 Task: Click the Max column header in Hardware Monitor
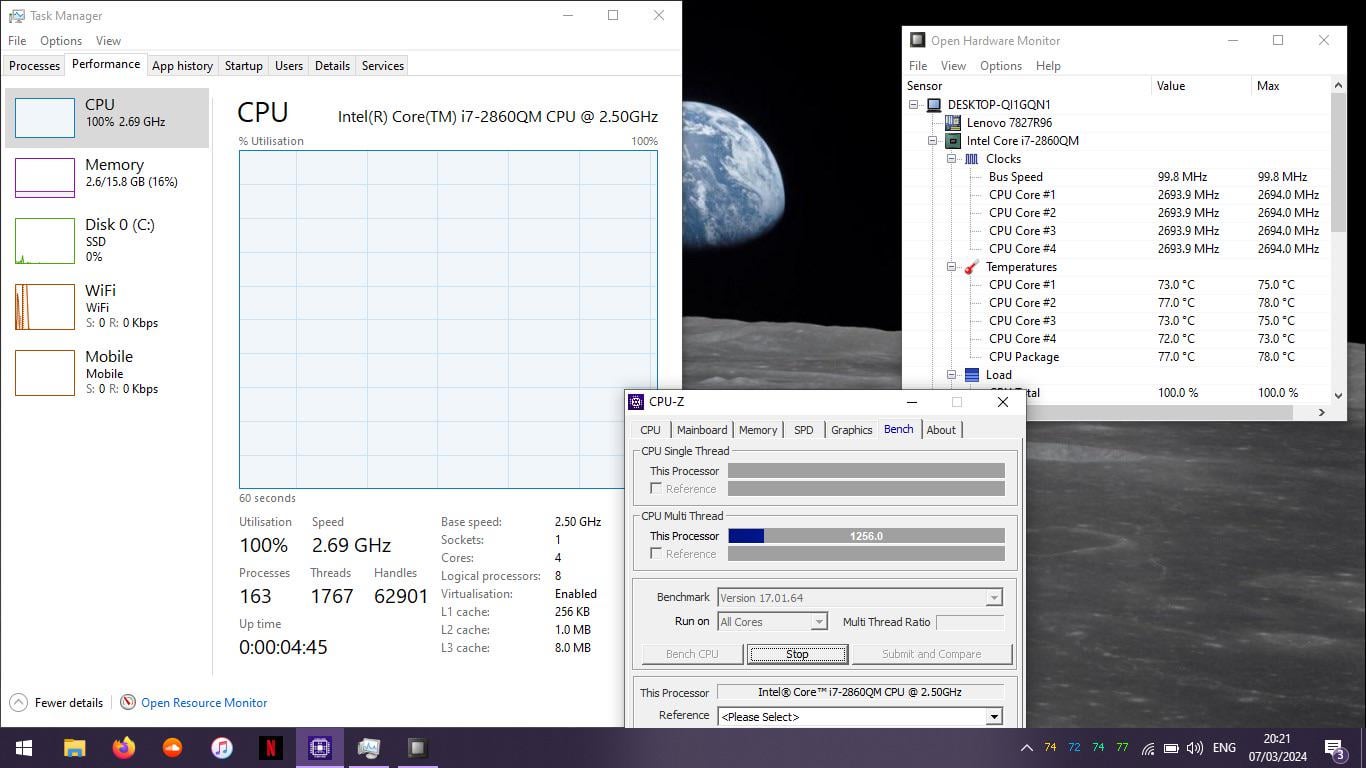(x=1290, y=86)
